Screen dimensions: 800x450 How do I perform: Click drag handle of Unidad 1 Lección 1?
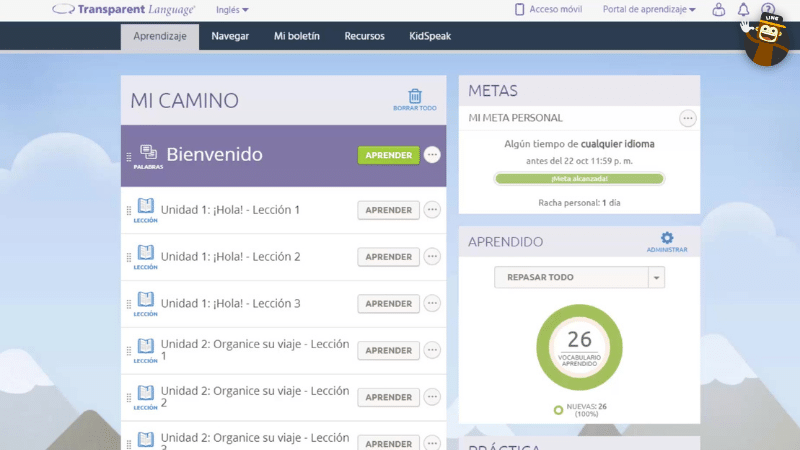pos(129,210)
